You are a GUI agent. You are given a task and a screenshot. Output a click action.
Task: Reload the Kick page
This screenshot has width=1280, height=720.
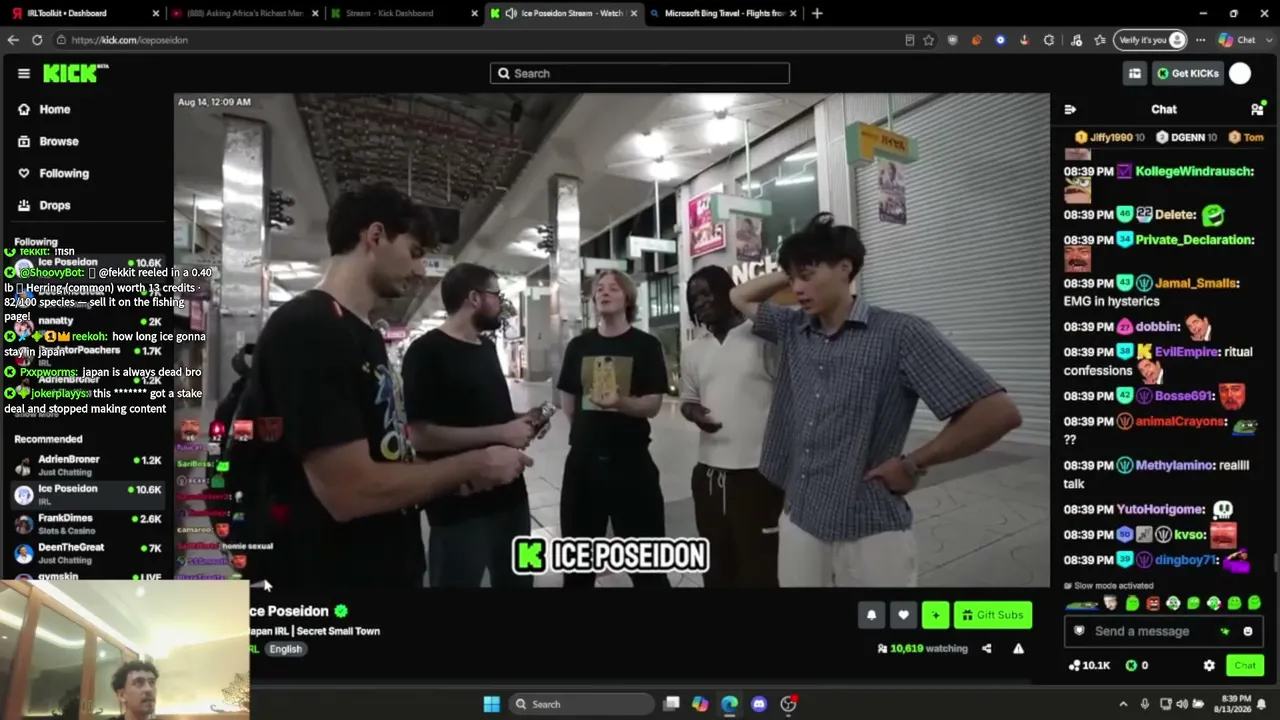point(37,40)
